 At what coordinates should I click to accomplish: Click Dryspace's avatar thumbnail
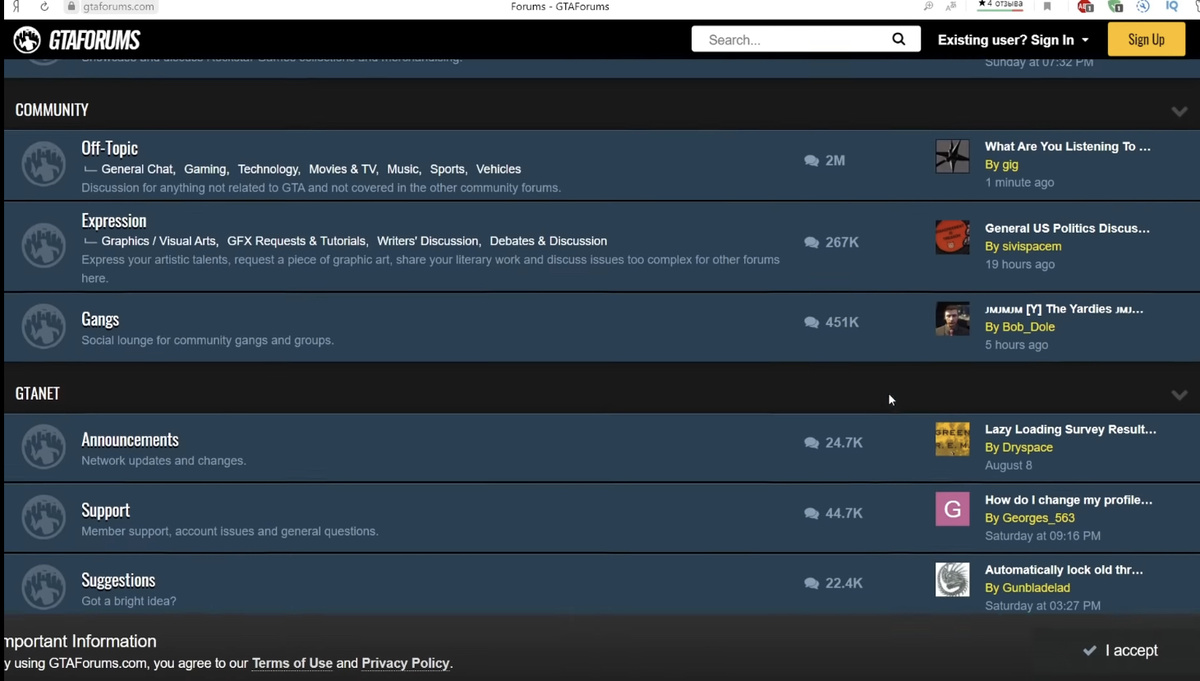tap(952, 439)
